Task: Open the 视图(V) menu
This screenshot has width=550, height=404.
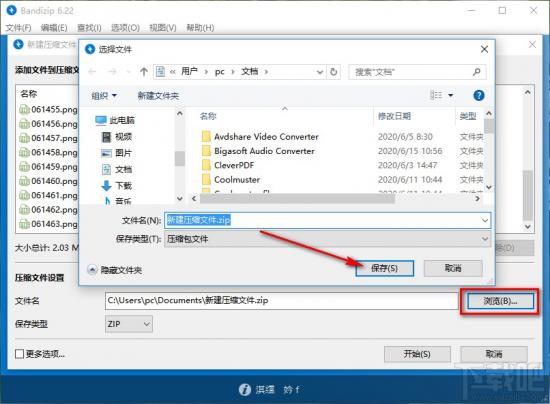Action: [163, 28]
